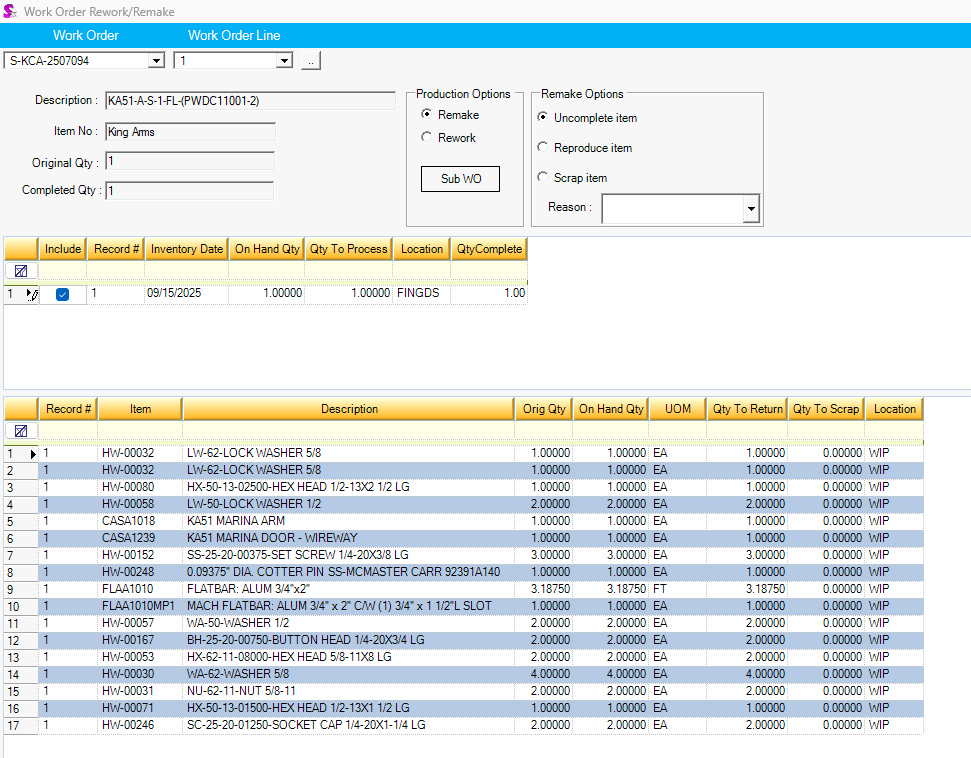Screen dimensions: 971x758
Task: Select the Reproduce item option
Action: tap(543, 147)
